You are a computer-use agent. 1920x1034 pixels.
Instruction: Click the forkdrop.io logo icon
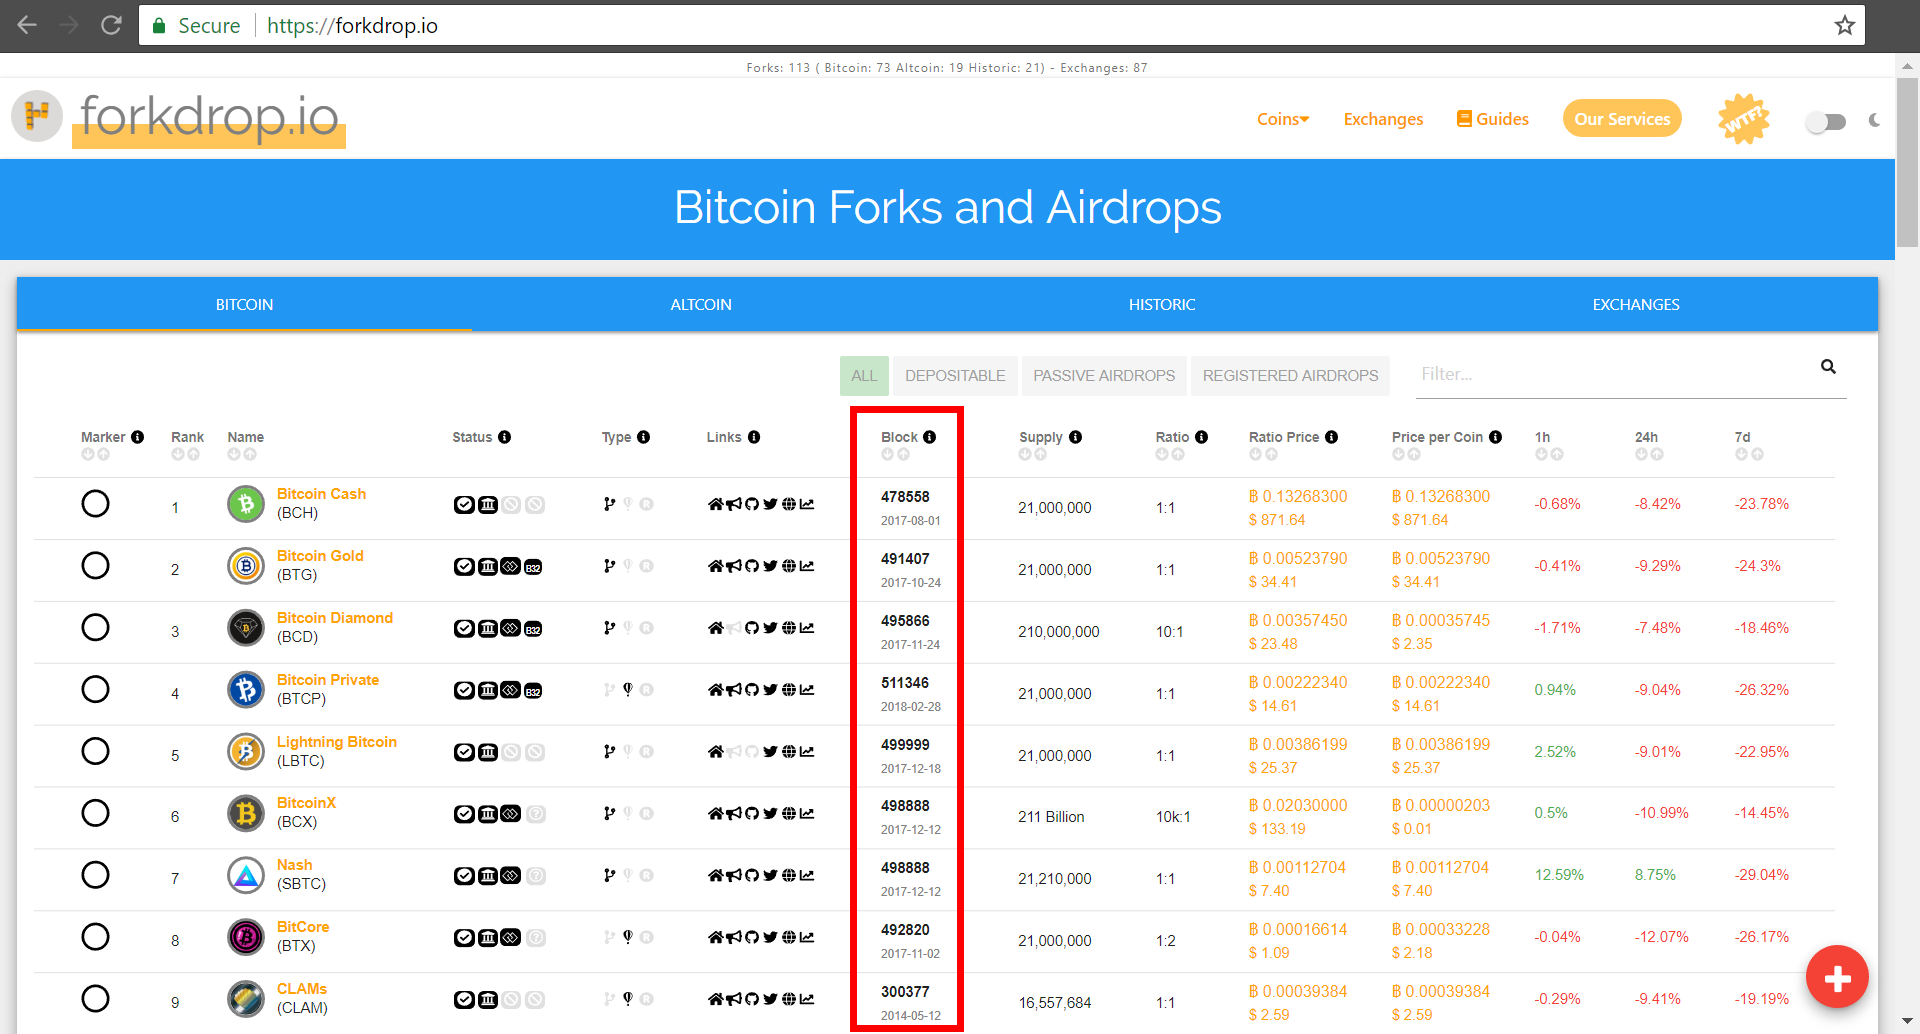click(x=37, y=116)
